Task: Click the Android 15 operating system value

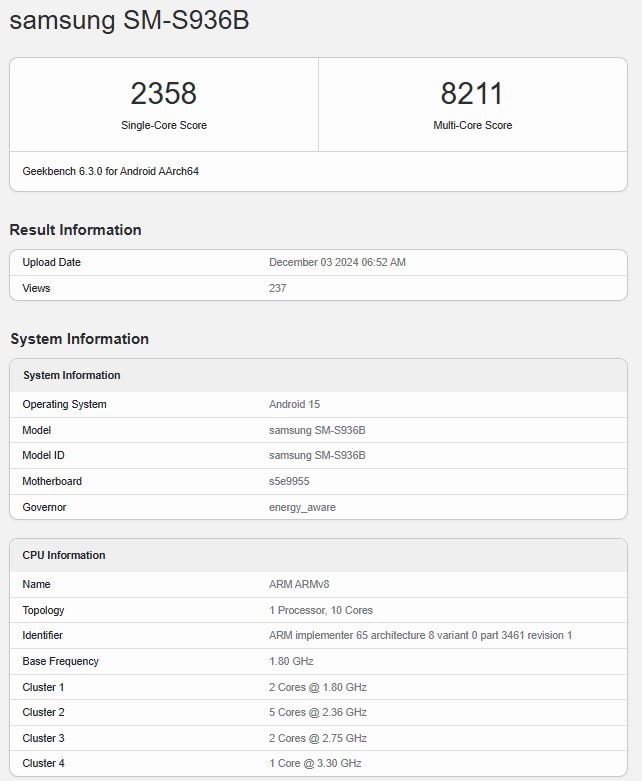Action: [294, 405]
